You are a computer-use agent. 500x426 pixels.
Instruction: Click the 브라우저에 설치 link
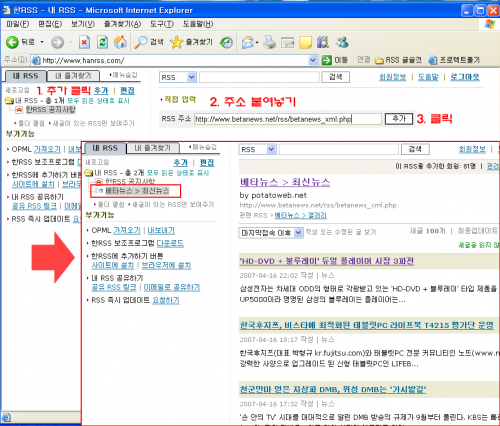tap(166, 265)
